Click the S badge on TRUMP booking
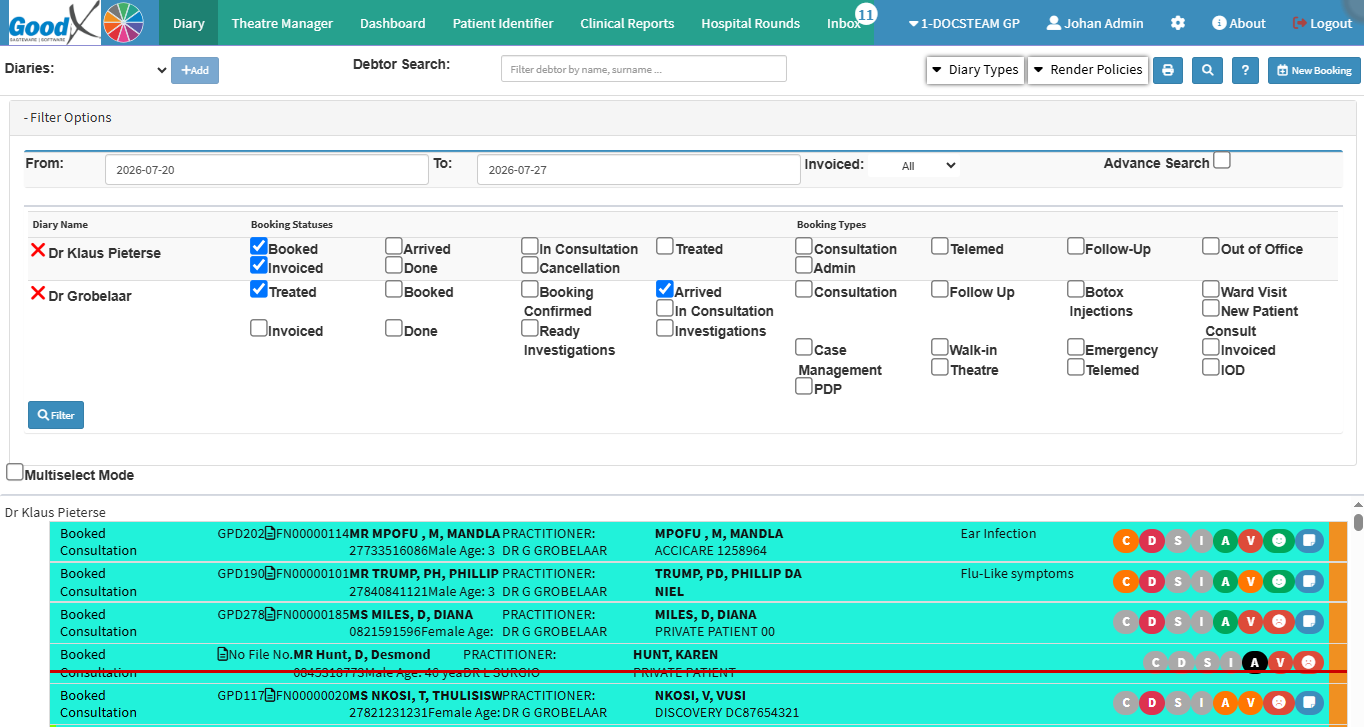Viewport: 1364px width, 727px height. [1176, 581]
